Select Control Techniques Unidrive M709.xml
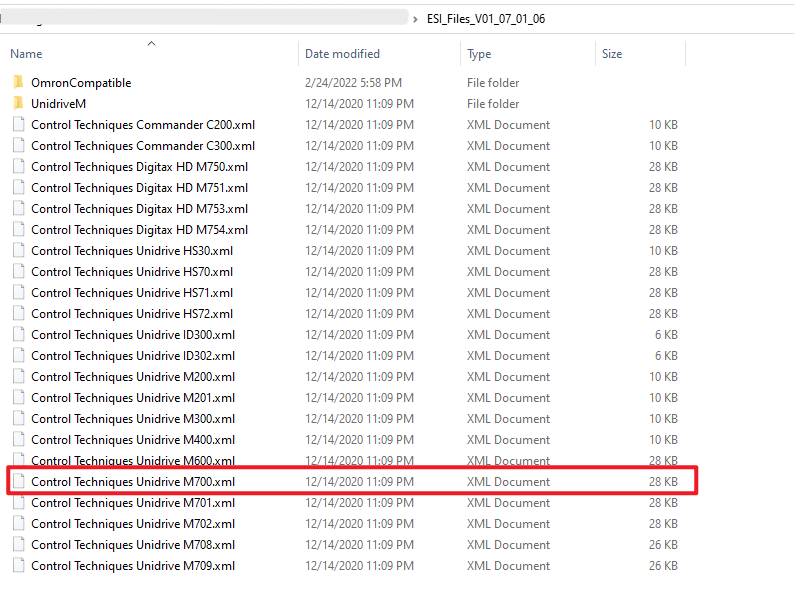The height and width of the screenshot is (589, 794). [133, 566]
